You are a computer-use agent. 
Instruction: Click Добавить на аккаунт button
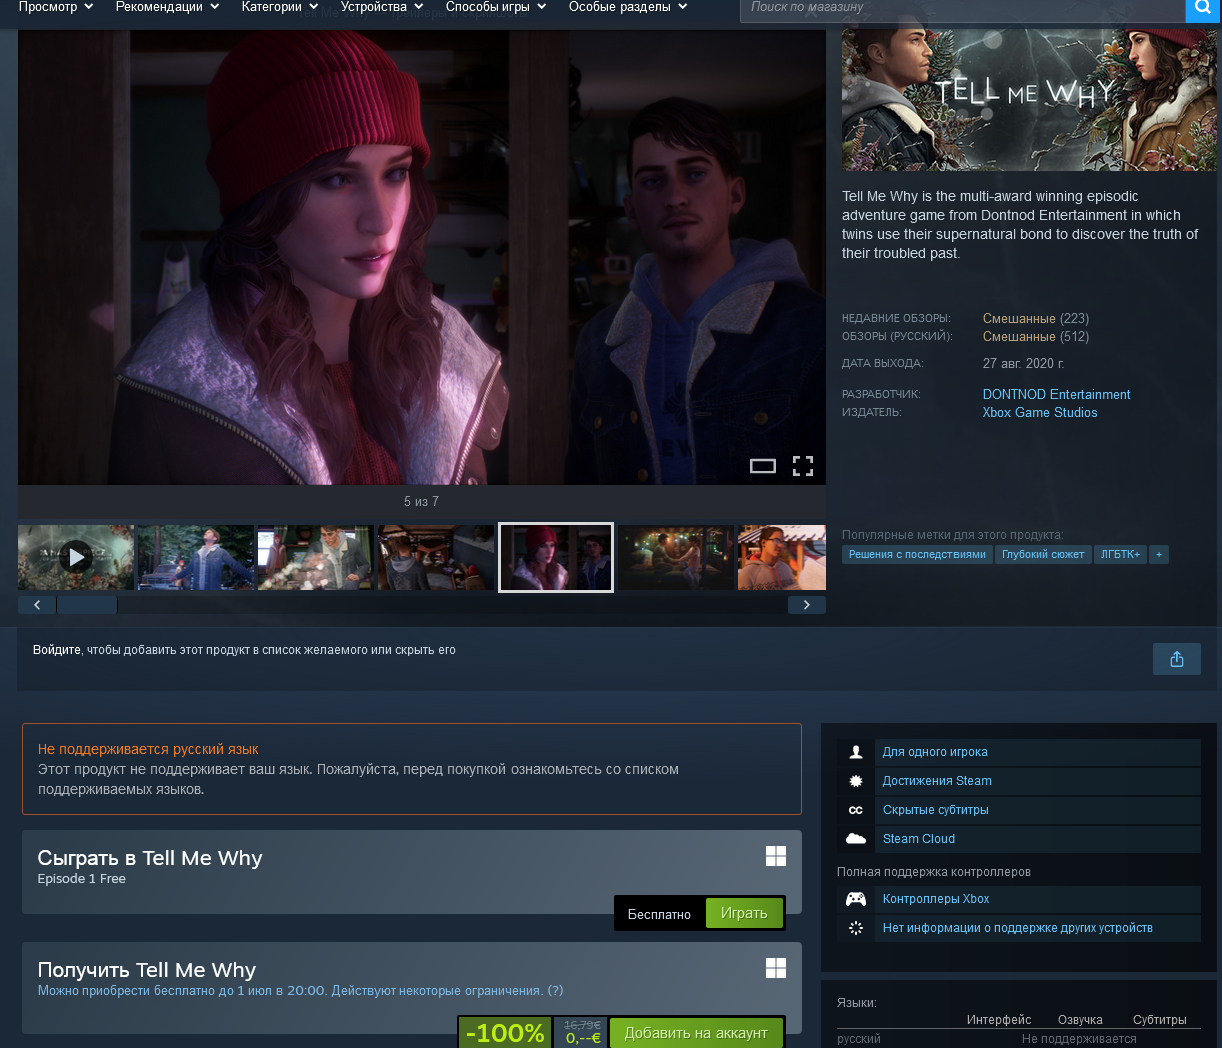(x=696, y=1033)
